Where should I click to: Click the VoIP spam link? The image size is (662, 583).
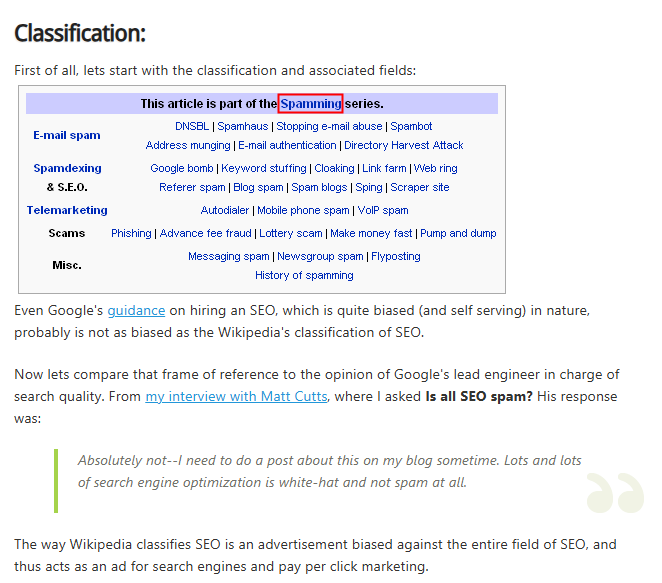point(383,210)
